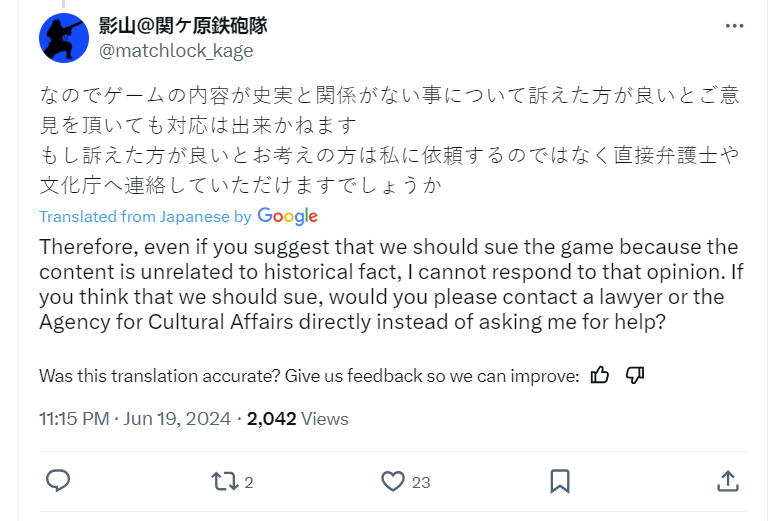Open the @matchlock_kage handle link

pos(175,50)
